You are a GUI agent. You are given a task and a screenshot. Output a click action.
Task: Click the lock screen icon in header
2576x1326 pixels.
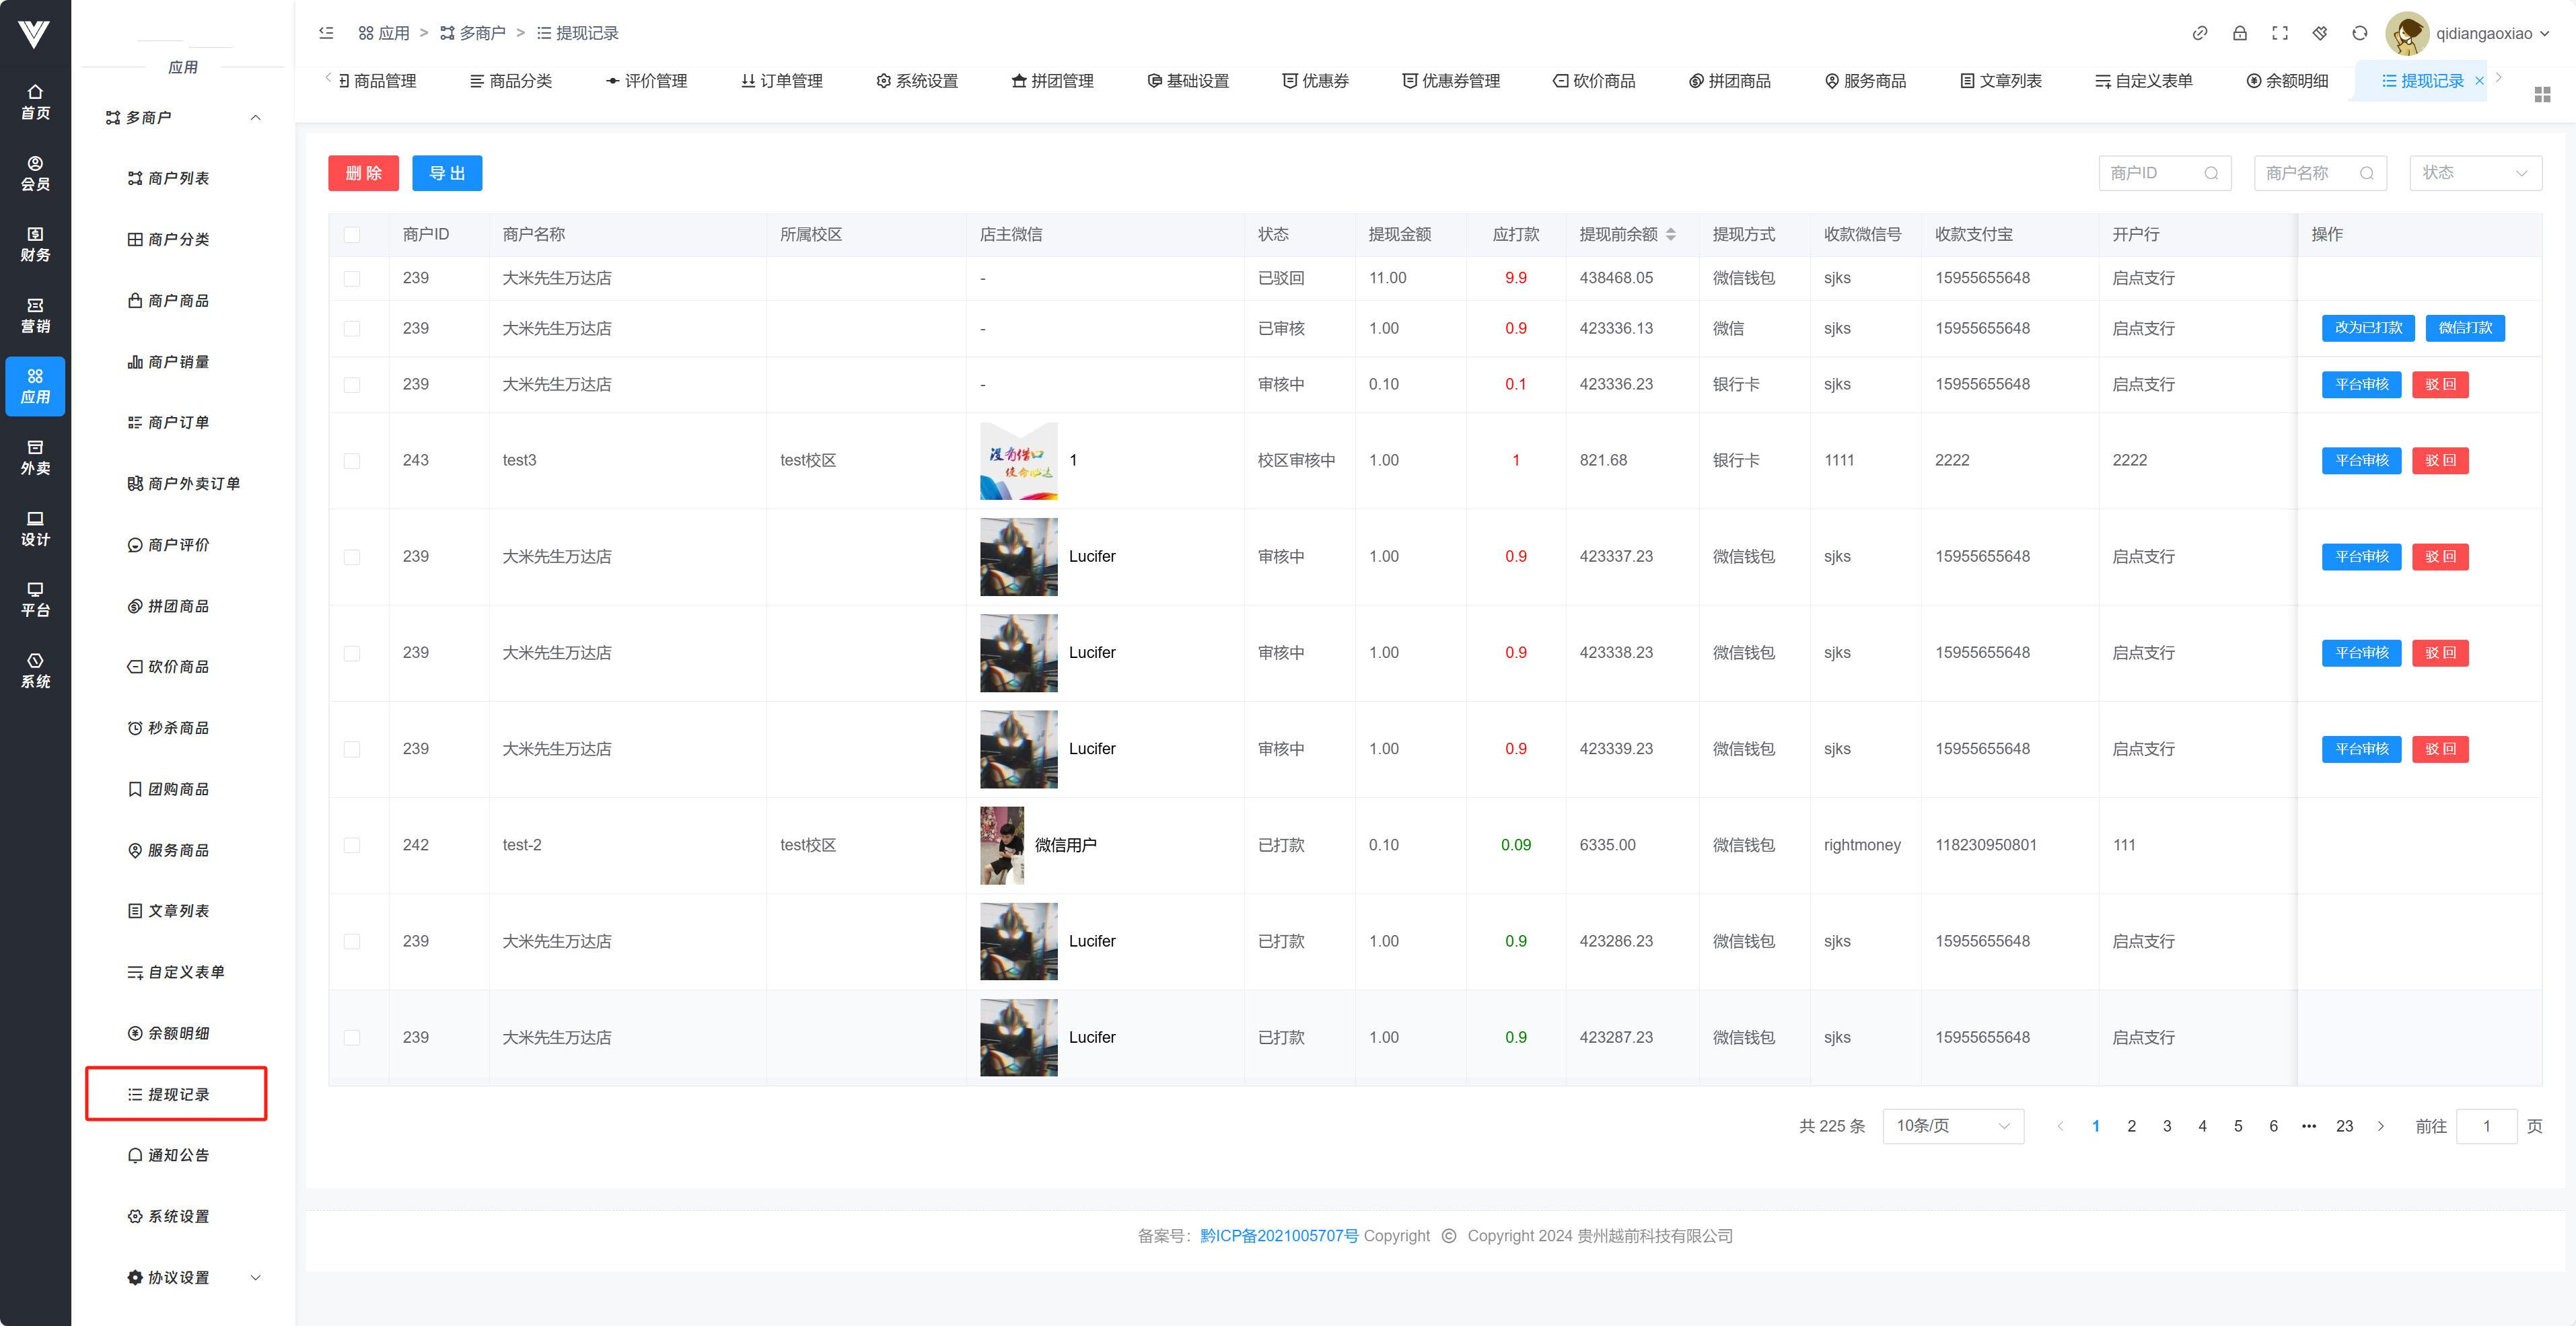pyautogui.click(x=2240, y=33)
